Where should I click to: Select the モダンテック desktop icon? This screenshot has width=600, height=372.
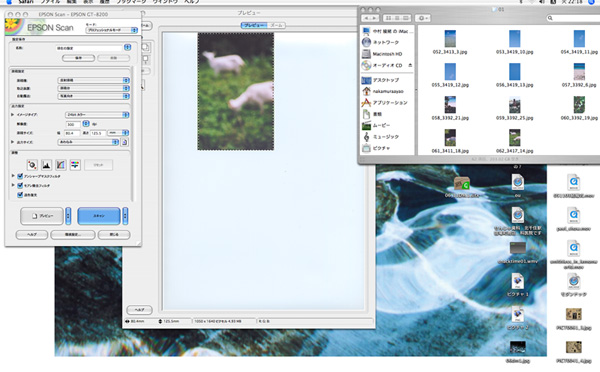coord(574,282)
